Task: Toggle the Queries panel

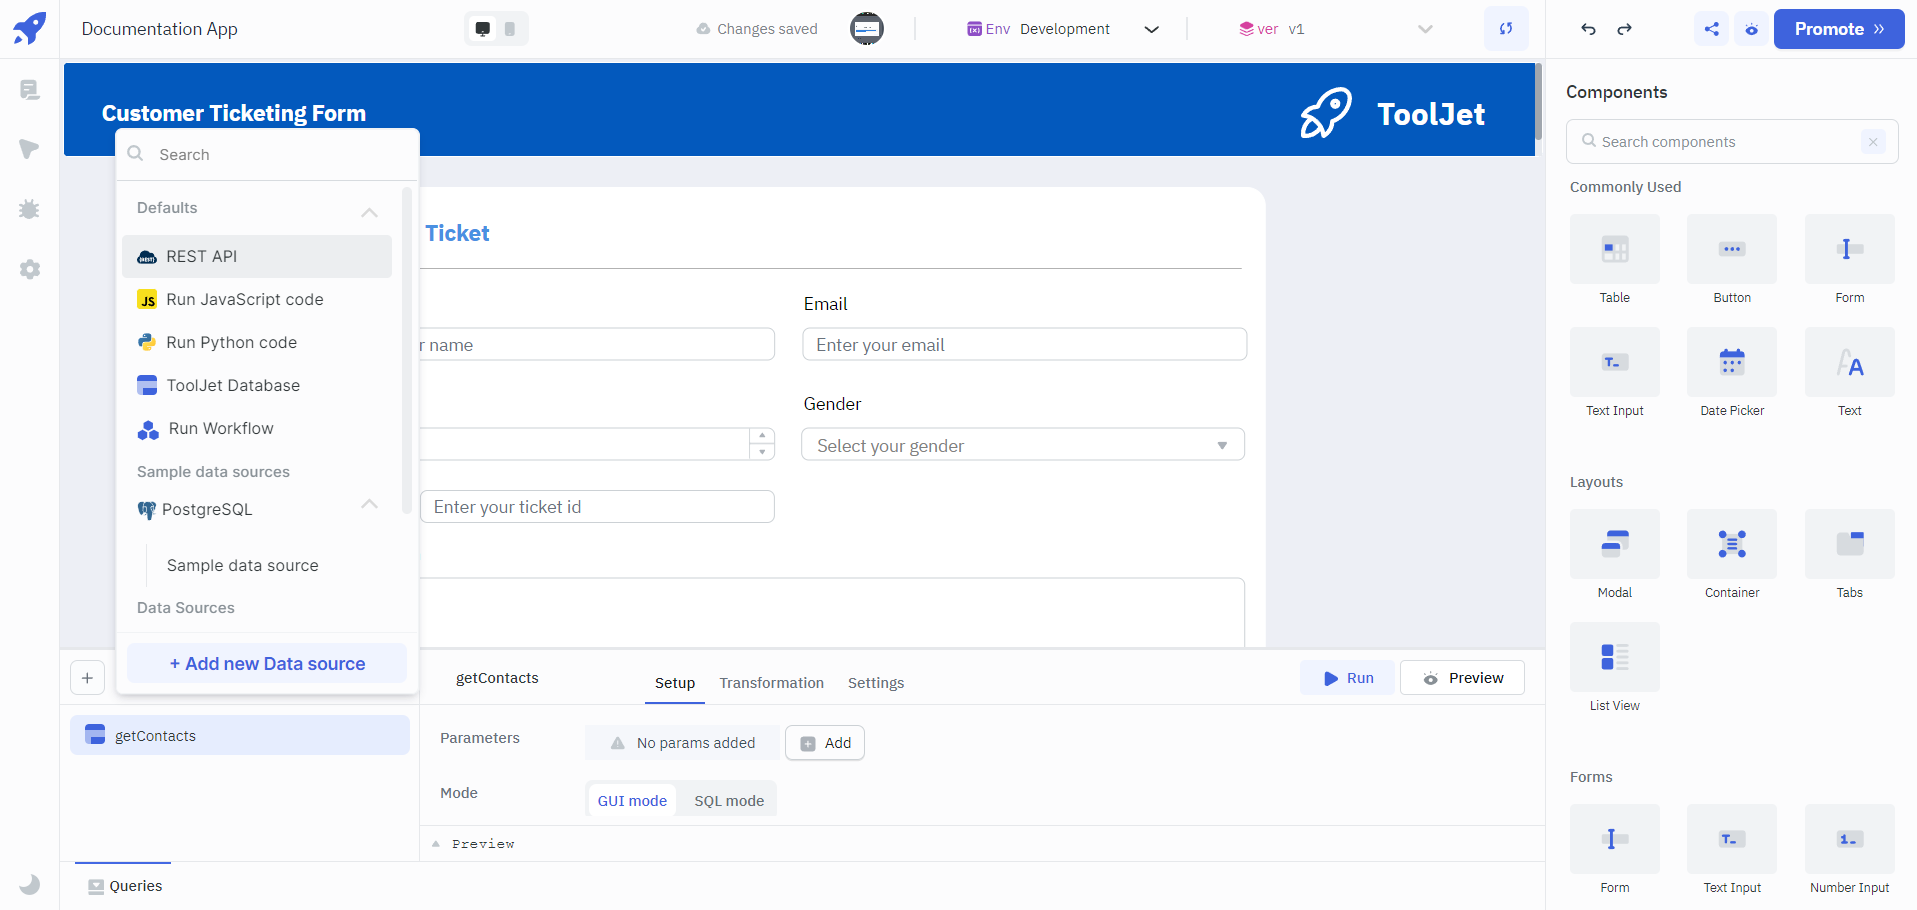Action: (124, 886)
